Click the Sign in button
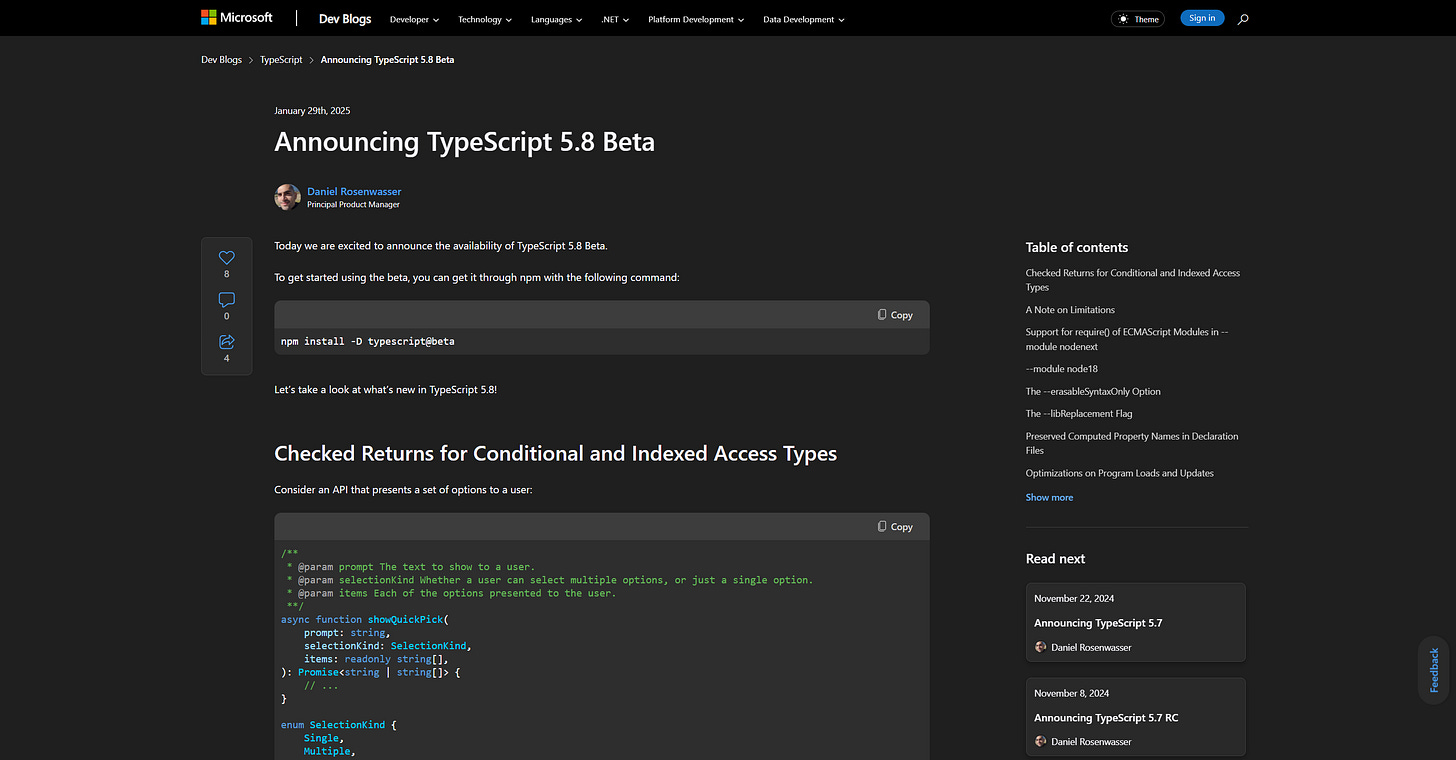Viewport: 1456px width, 760px height. point(1202,18)
